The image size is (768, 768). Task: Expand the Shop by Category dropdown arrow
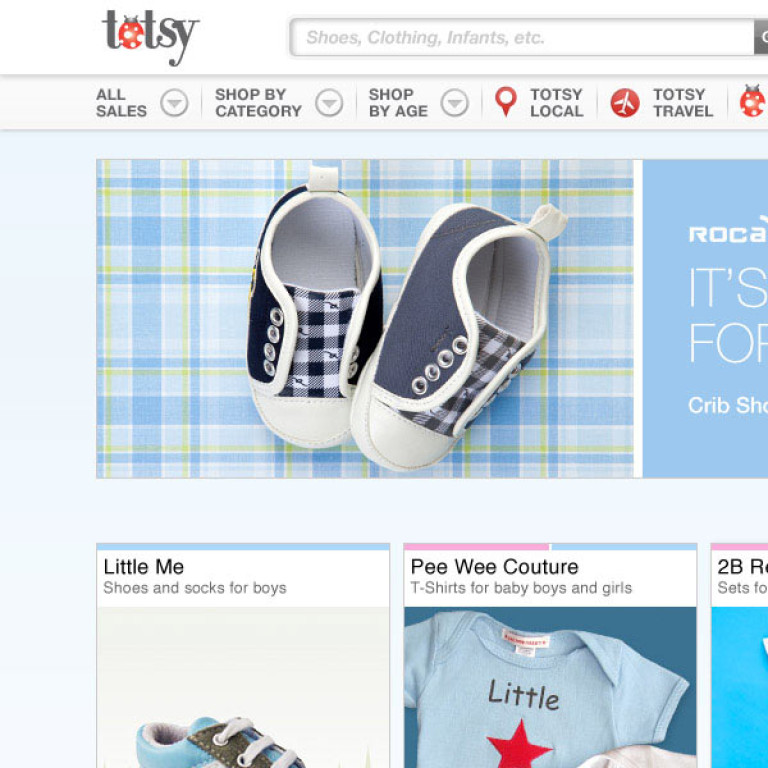click(329, 103)
